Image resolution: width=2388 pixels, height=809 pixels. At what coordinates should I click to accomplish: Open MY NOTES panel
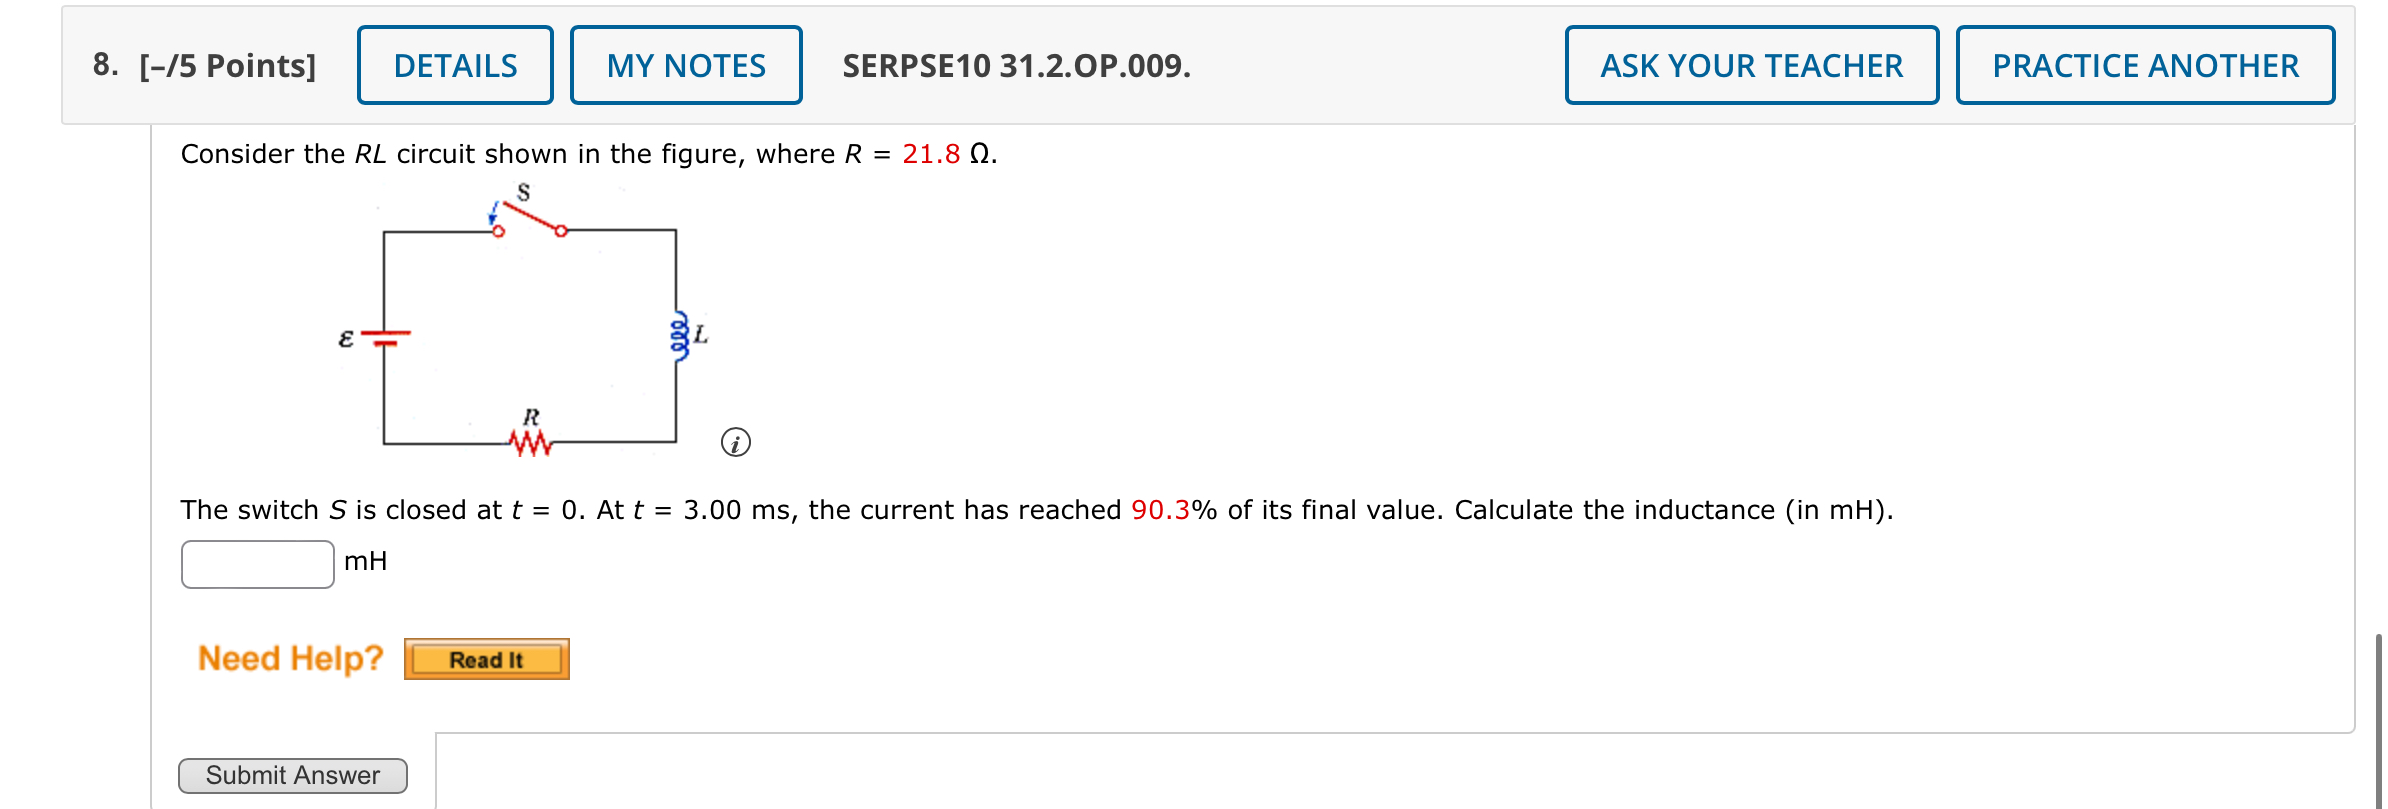pos(687,64)
